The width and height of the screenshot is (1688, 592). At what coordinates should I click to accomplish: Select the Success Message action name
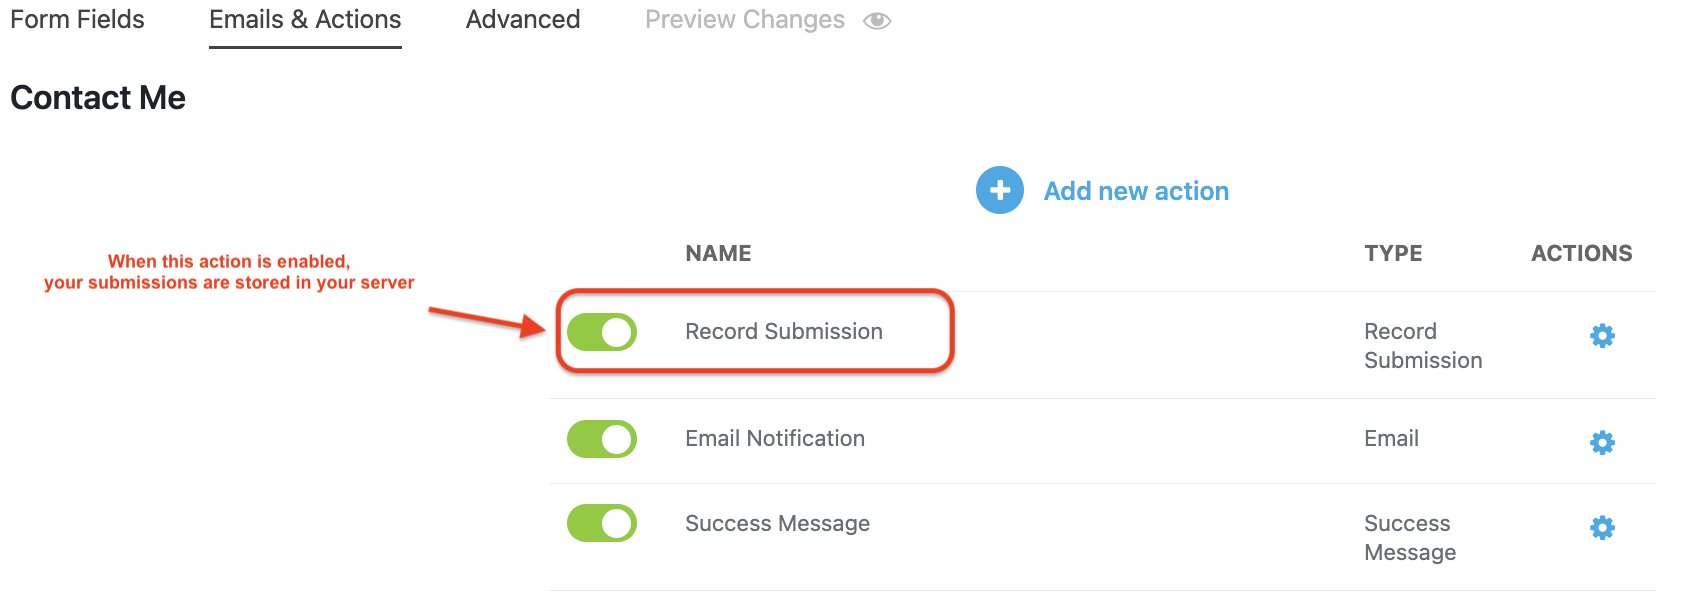(x=777, y=524)
